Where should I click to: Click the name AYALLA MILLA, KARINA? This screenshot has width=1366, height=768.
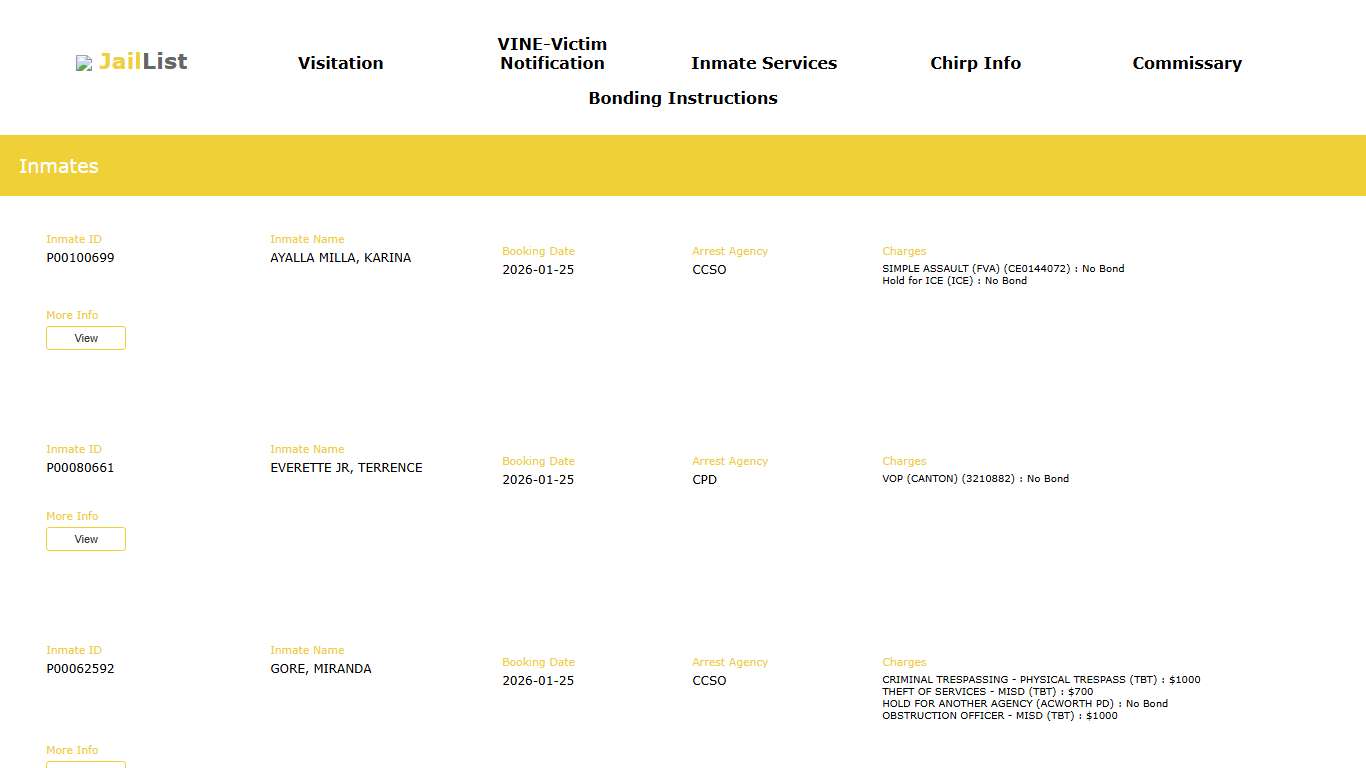[340, 258]
